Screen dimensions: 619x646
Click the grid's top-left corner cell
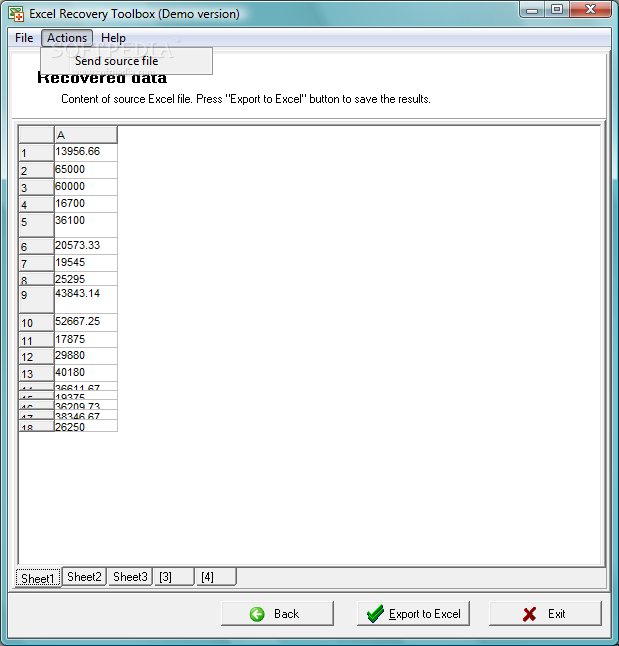[37, 135]
